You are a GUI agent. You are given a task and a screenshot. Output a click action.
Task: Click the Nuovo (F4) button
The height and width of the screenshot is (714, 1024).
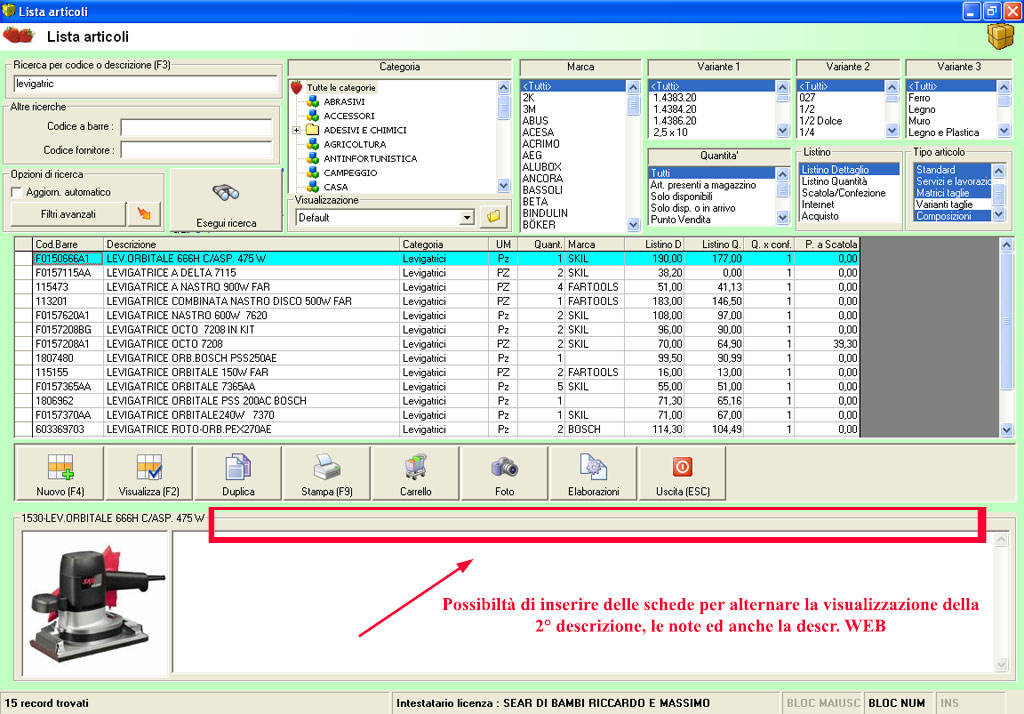tap(59, 474)
